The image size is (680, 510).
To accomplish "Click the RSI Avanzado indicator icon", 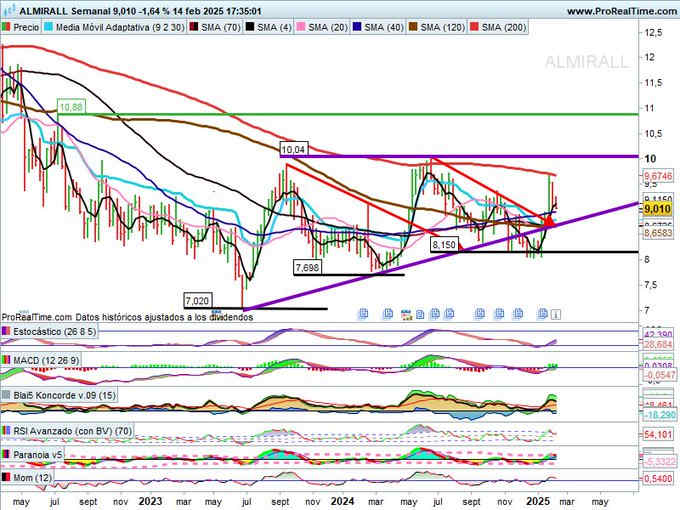I will click(6, 431).
